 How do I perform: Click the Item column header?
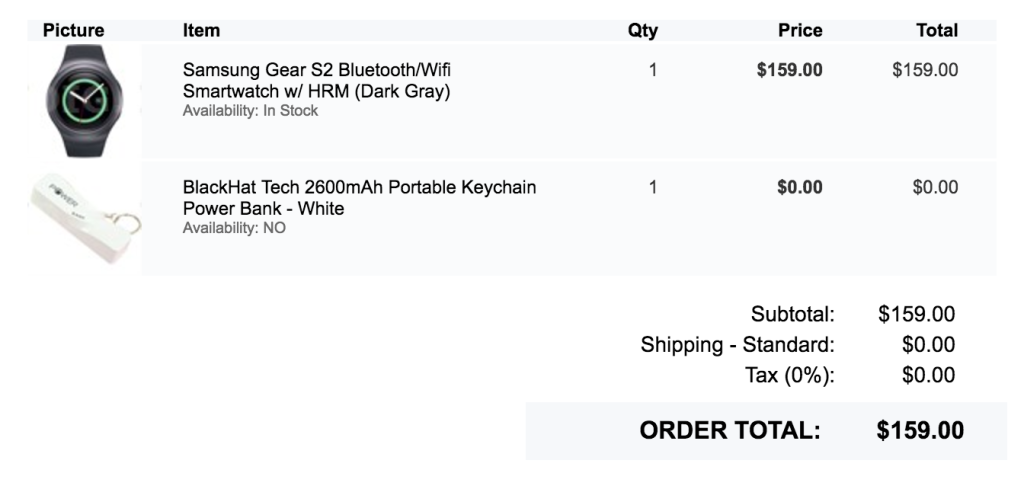pyautogui.click(x=202, y=31)
